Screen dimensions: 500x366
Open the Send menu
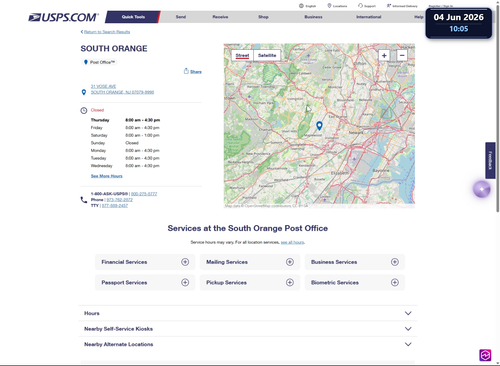181,17
